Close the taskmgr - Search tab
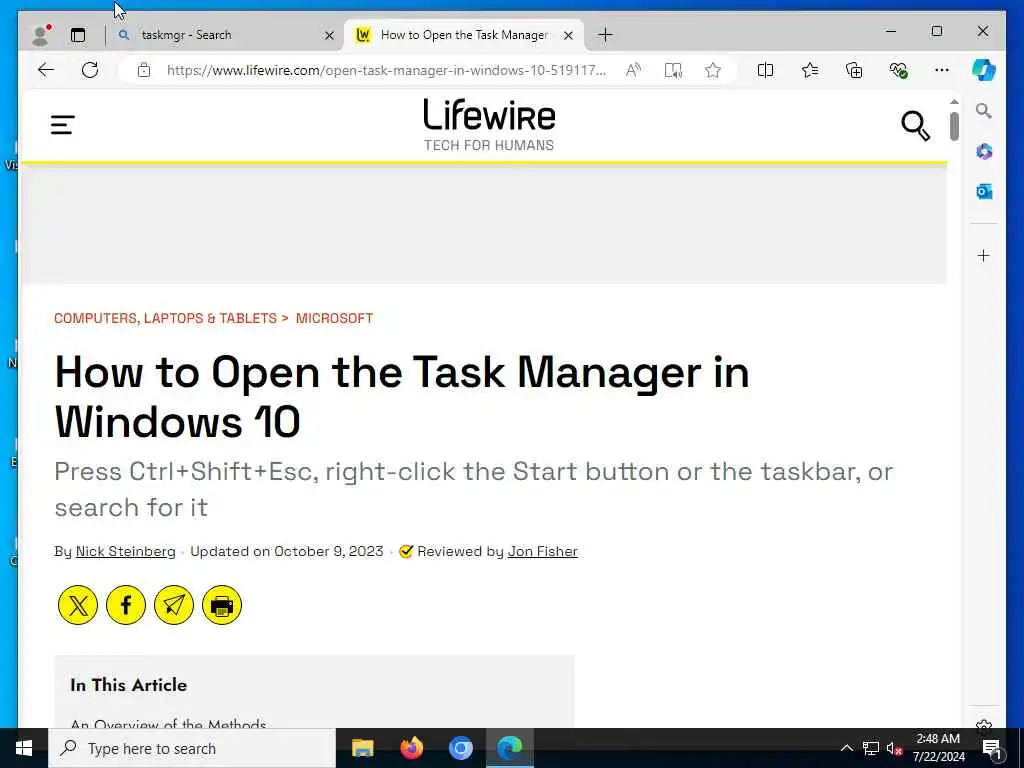The height and width of the screenshot is (768, 1024). click(x=329, y=35)
